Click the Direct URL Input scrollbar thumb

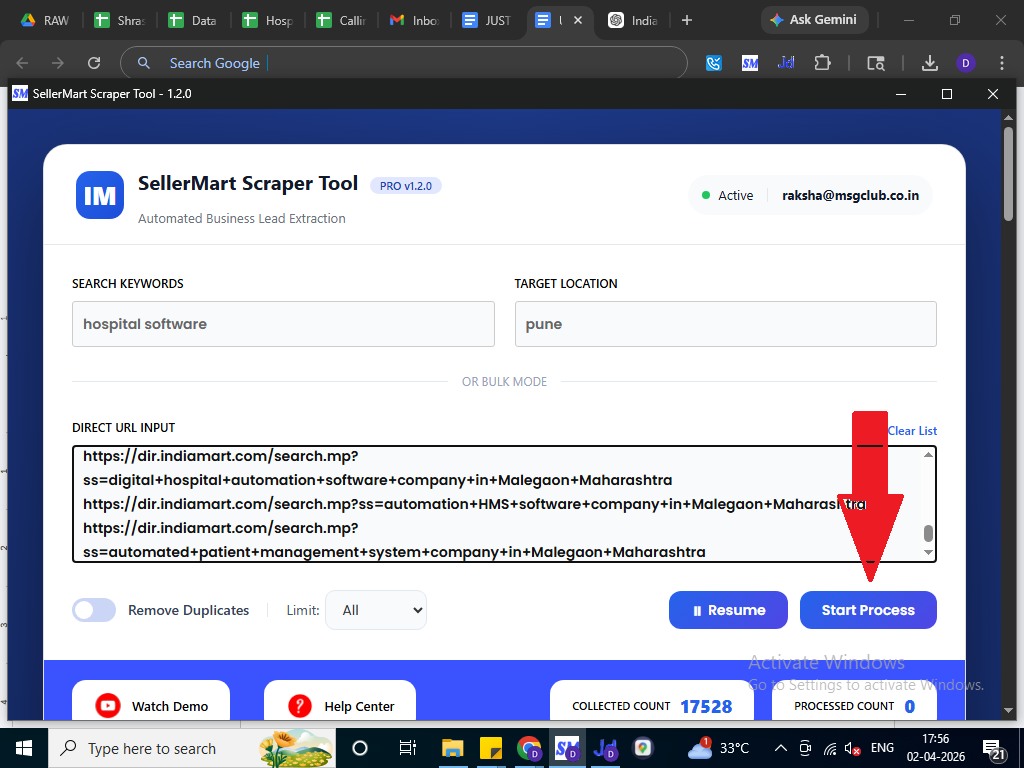[928, 533]
